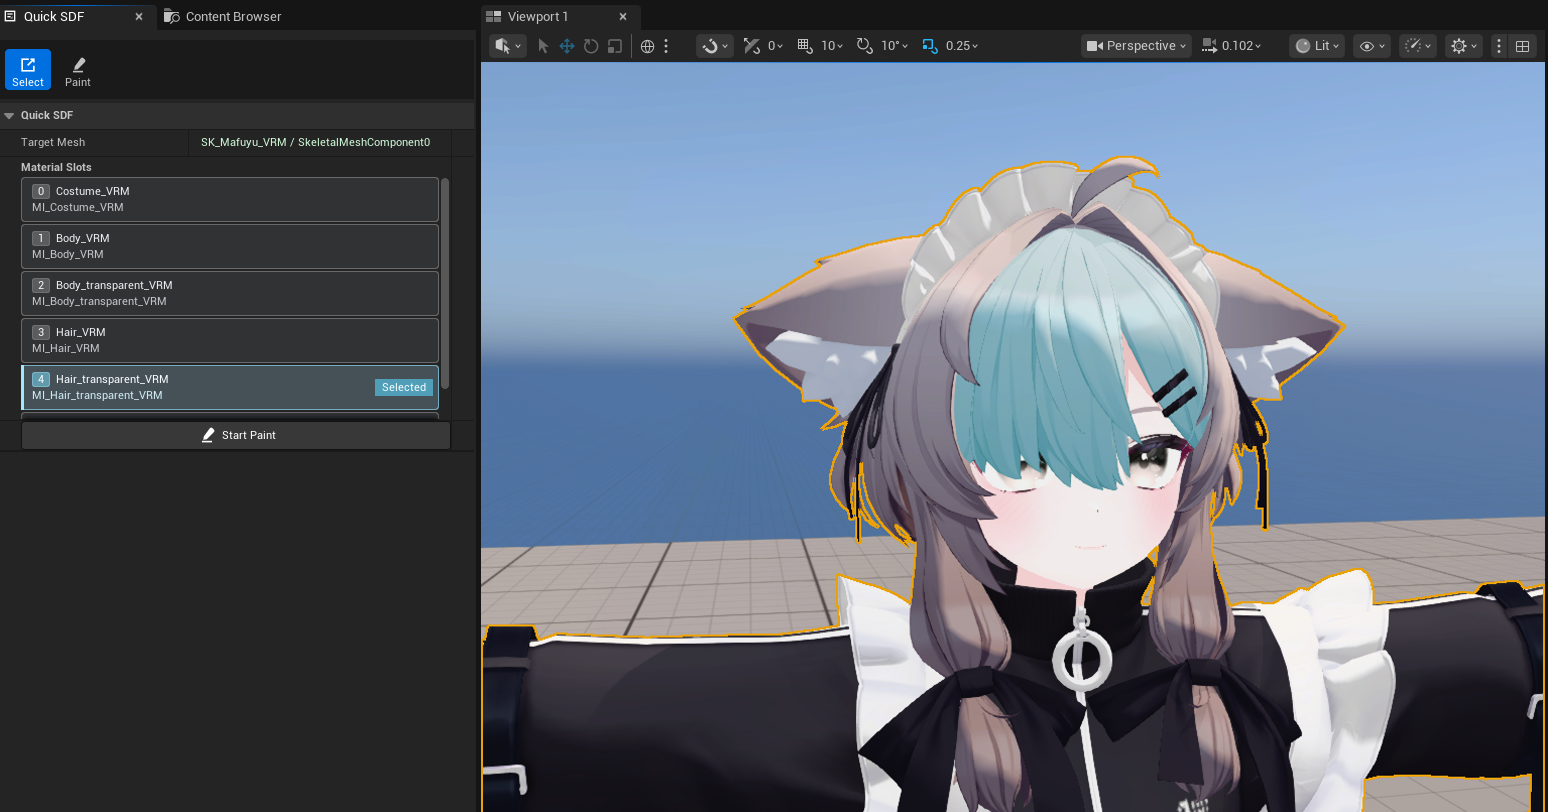Open the performance and scalability gauge menu
Screen dimensions: 1548x812
pyautogui.click(x=1417, y=46)
